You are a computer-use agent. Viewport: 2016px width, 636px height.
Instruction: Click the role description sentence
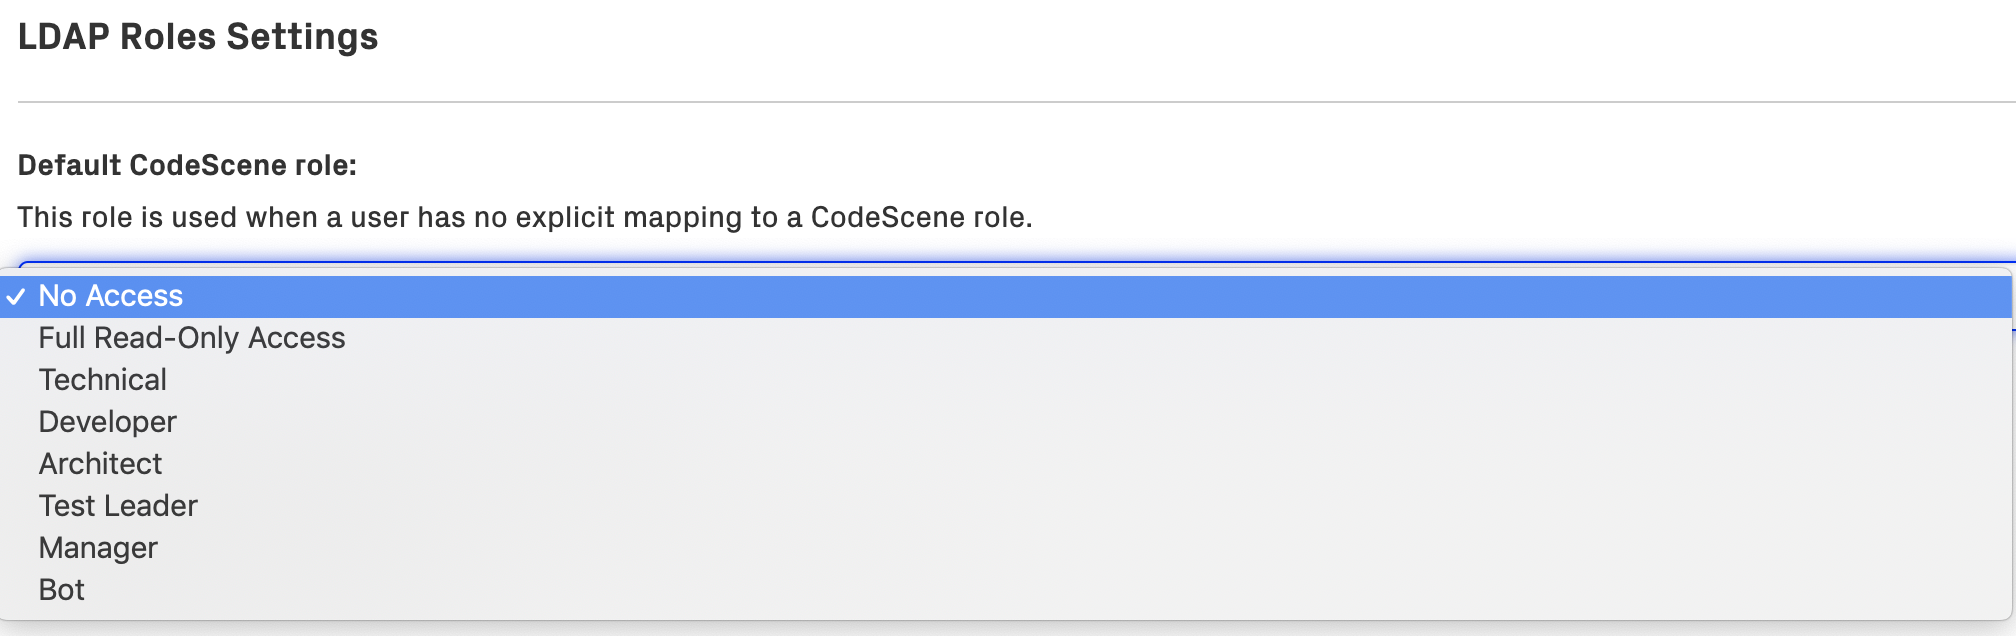(524, 218)
